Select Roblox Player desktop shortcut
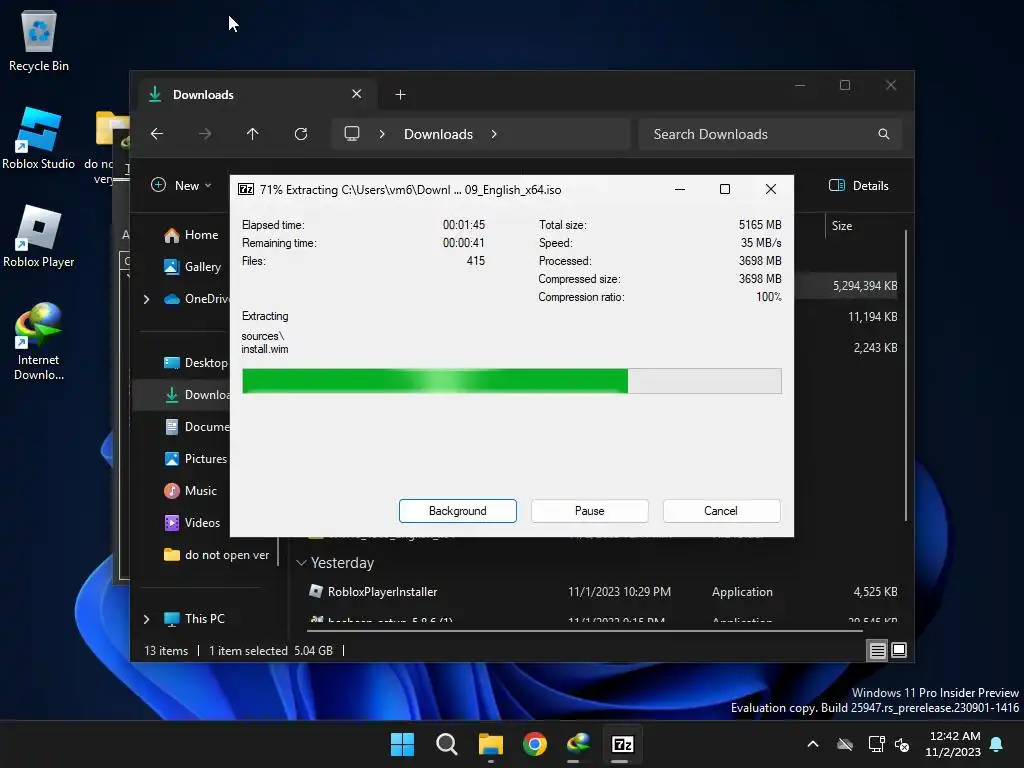1024x768 pixels. [x=39, y=236]
